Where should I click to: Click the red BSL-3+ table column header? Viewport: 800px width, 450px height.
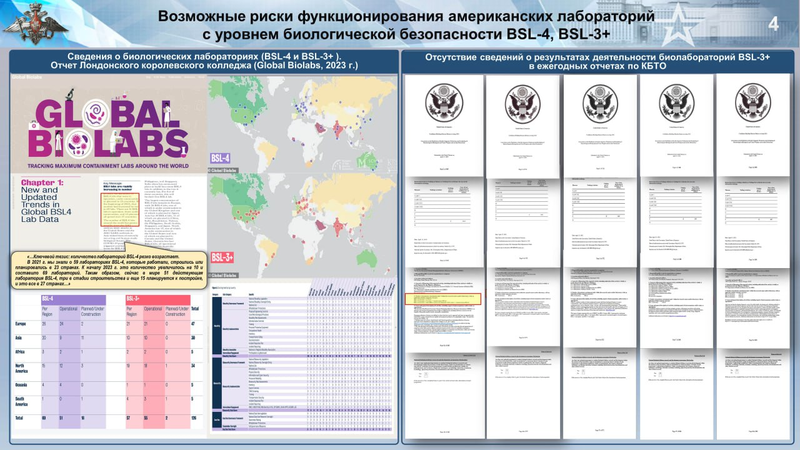[x=158, y=299]
